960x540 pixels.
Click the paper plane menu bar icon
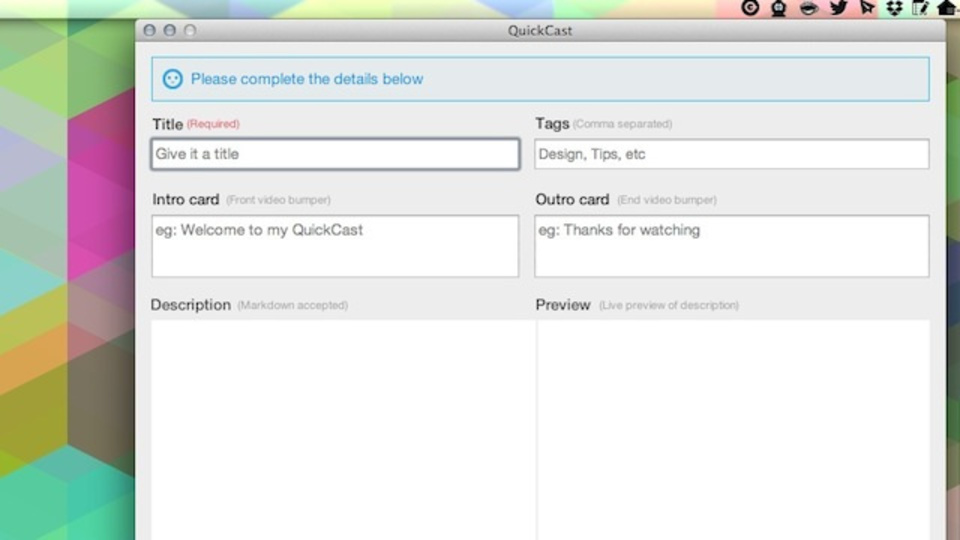867,7
